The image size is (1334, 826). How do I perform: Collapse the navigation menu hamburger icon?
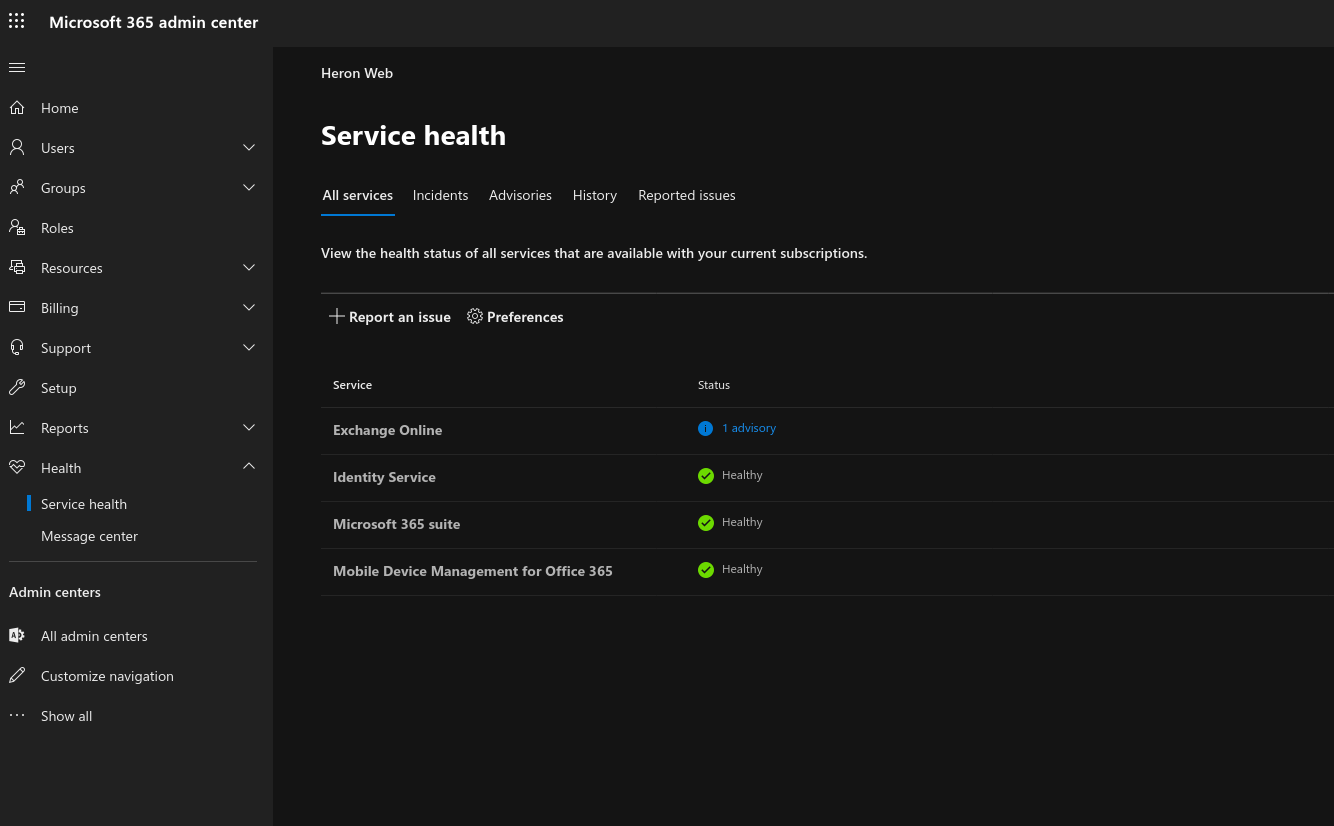tap(16, 67)
